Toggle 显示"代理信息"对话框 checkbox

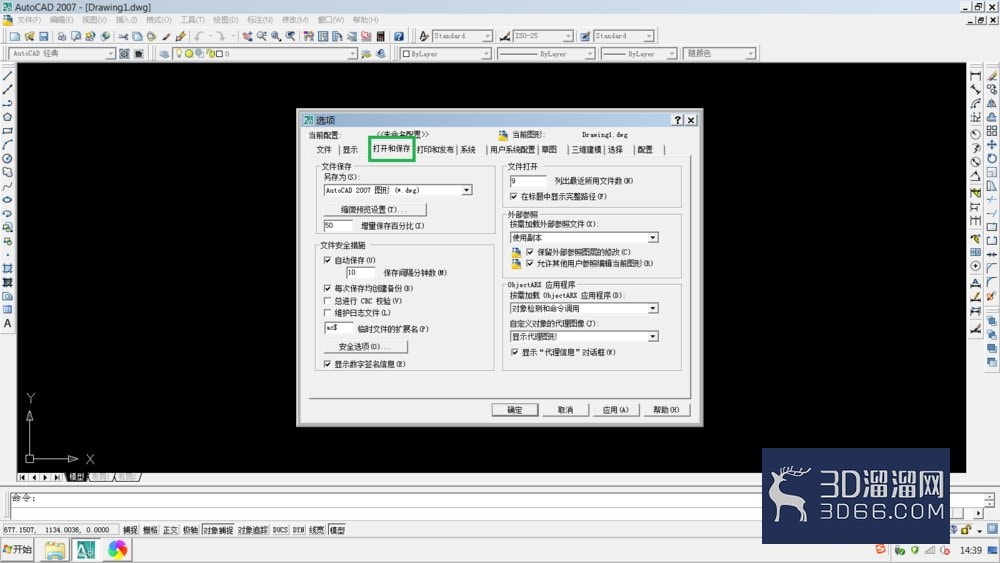click(514, 352)
